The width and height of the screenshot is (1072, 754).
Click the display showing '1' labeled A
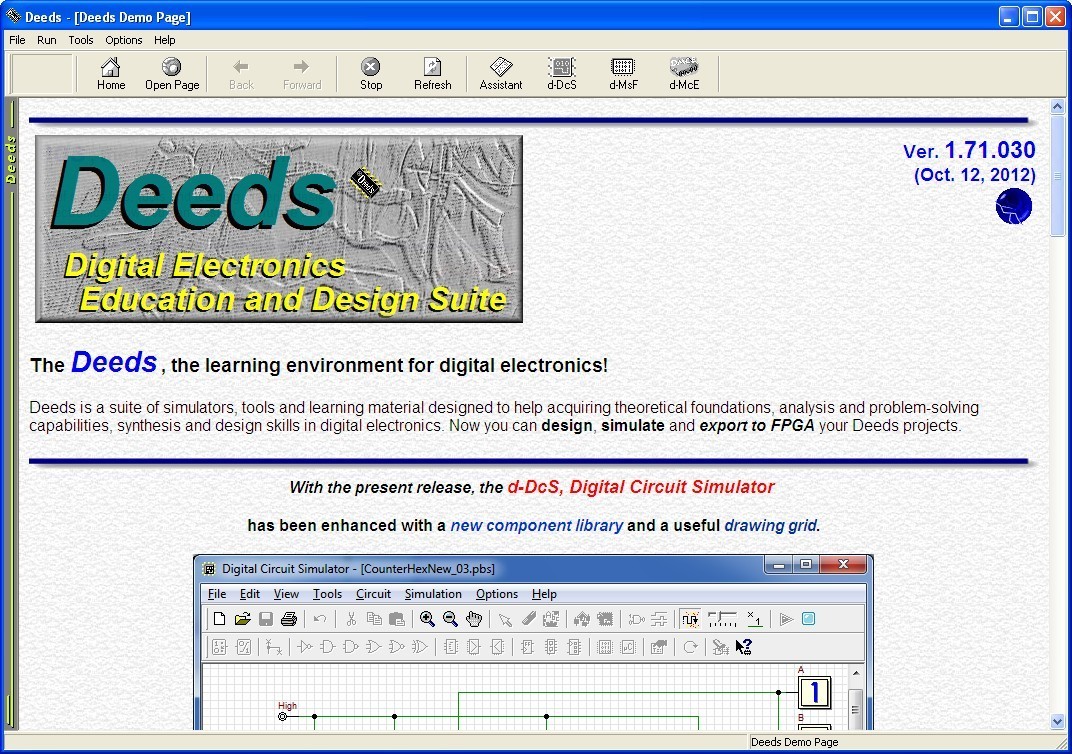[x=814, y=692]
